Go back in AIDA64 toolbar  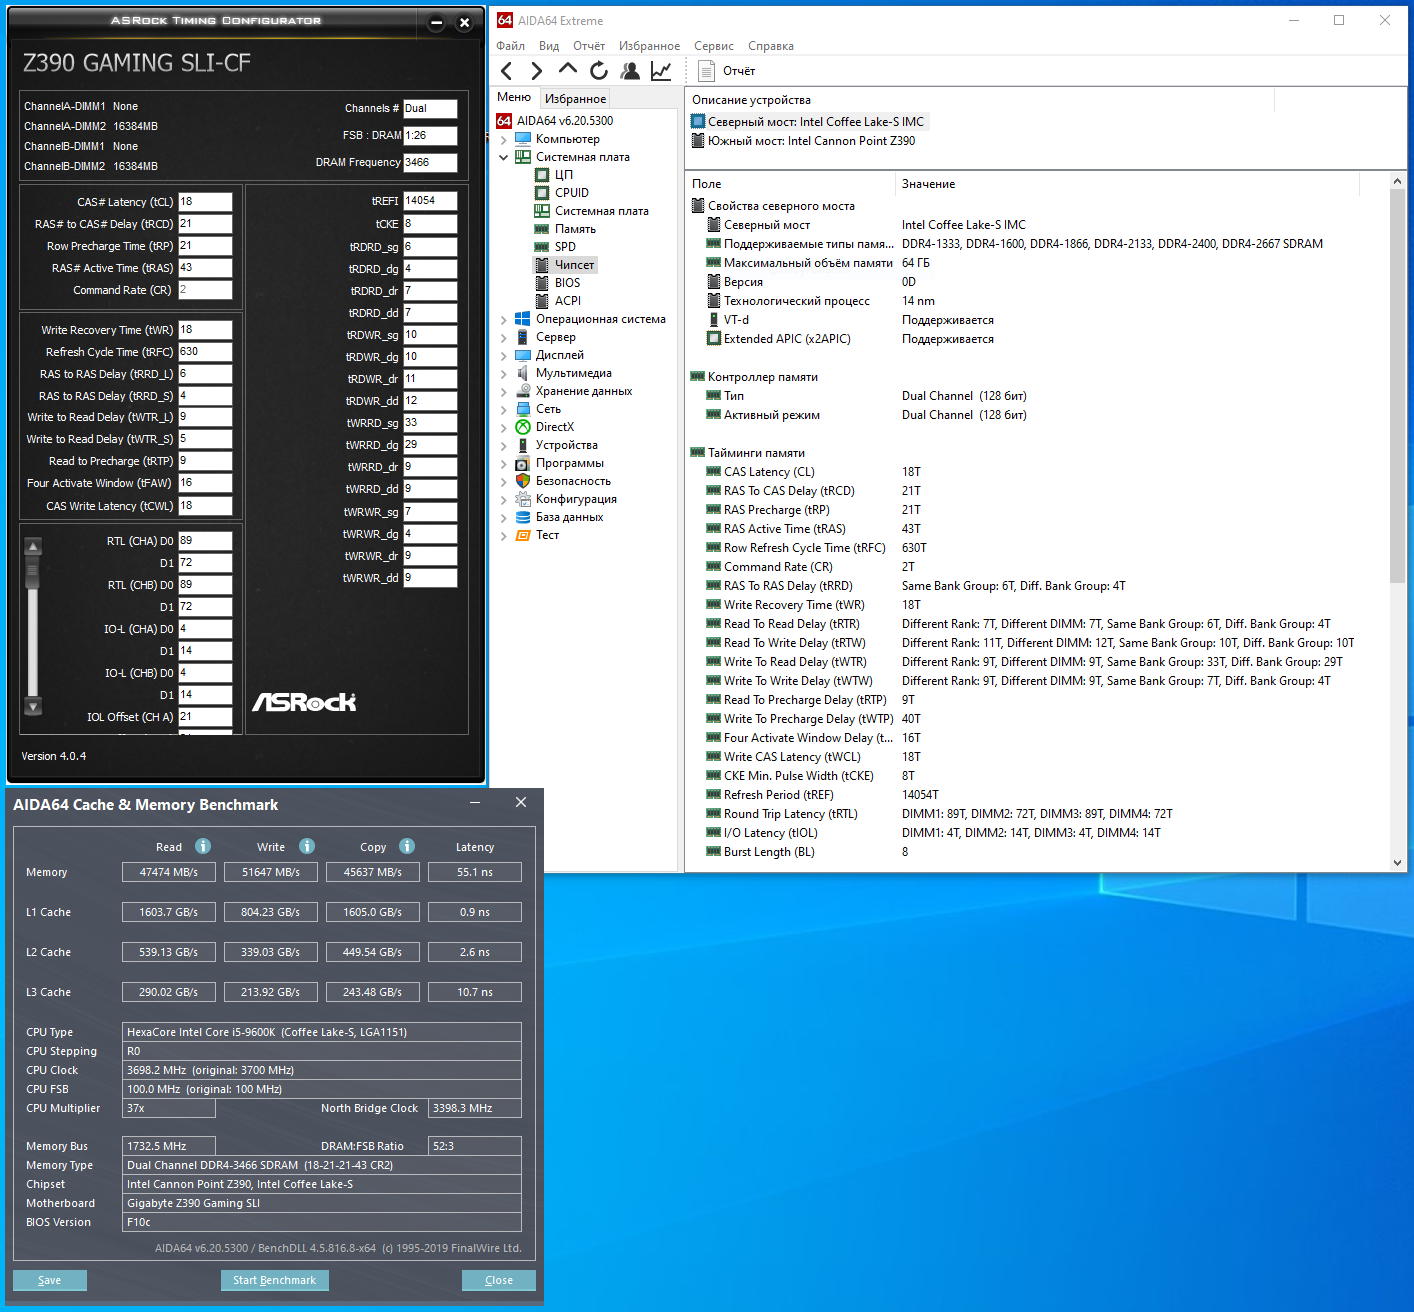coord(507,70)
